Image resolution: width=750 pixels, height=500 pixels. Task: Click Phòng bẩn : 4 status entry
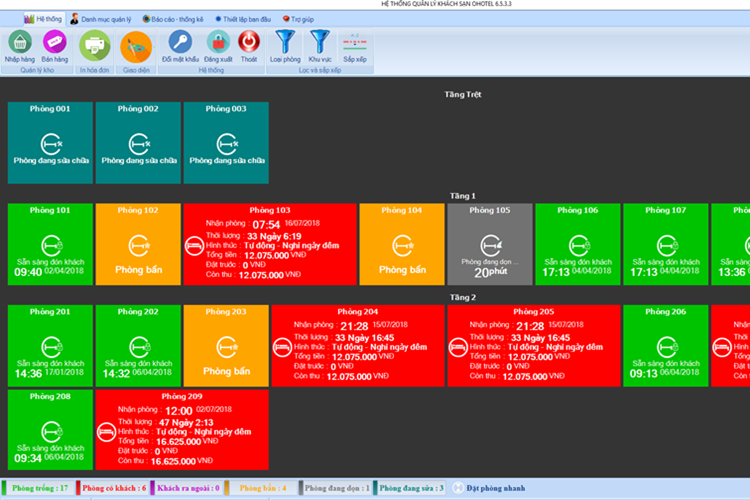click(x=261, y=488)
